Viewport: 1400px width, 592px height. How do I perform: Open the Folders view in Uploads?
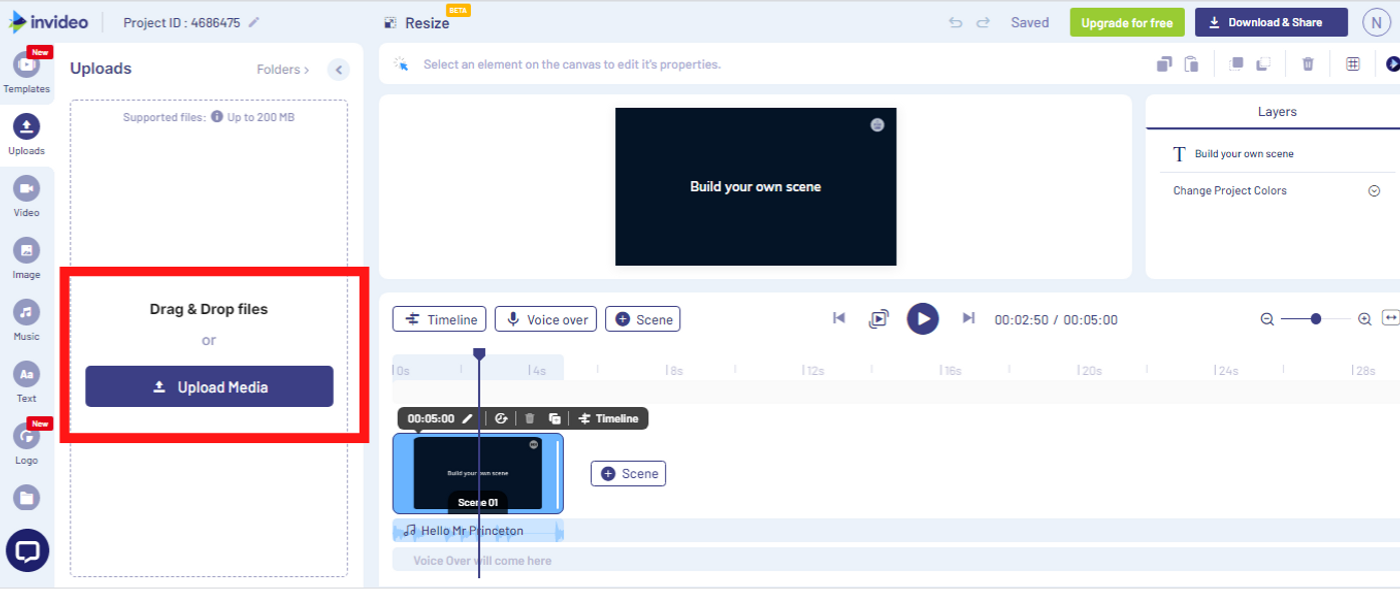point(282,69)
